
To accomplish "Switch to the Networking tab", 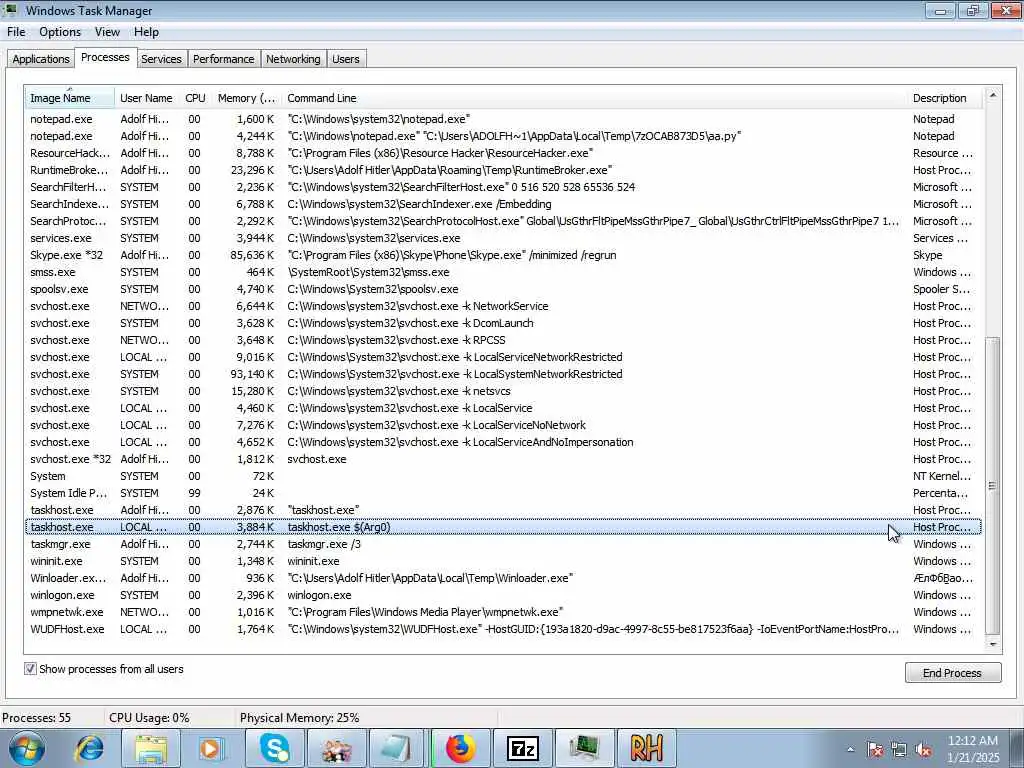I will coord(293,59).
